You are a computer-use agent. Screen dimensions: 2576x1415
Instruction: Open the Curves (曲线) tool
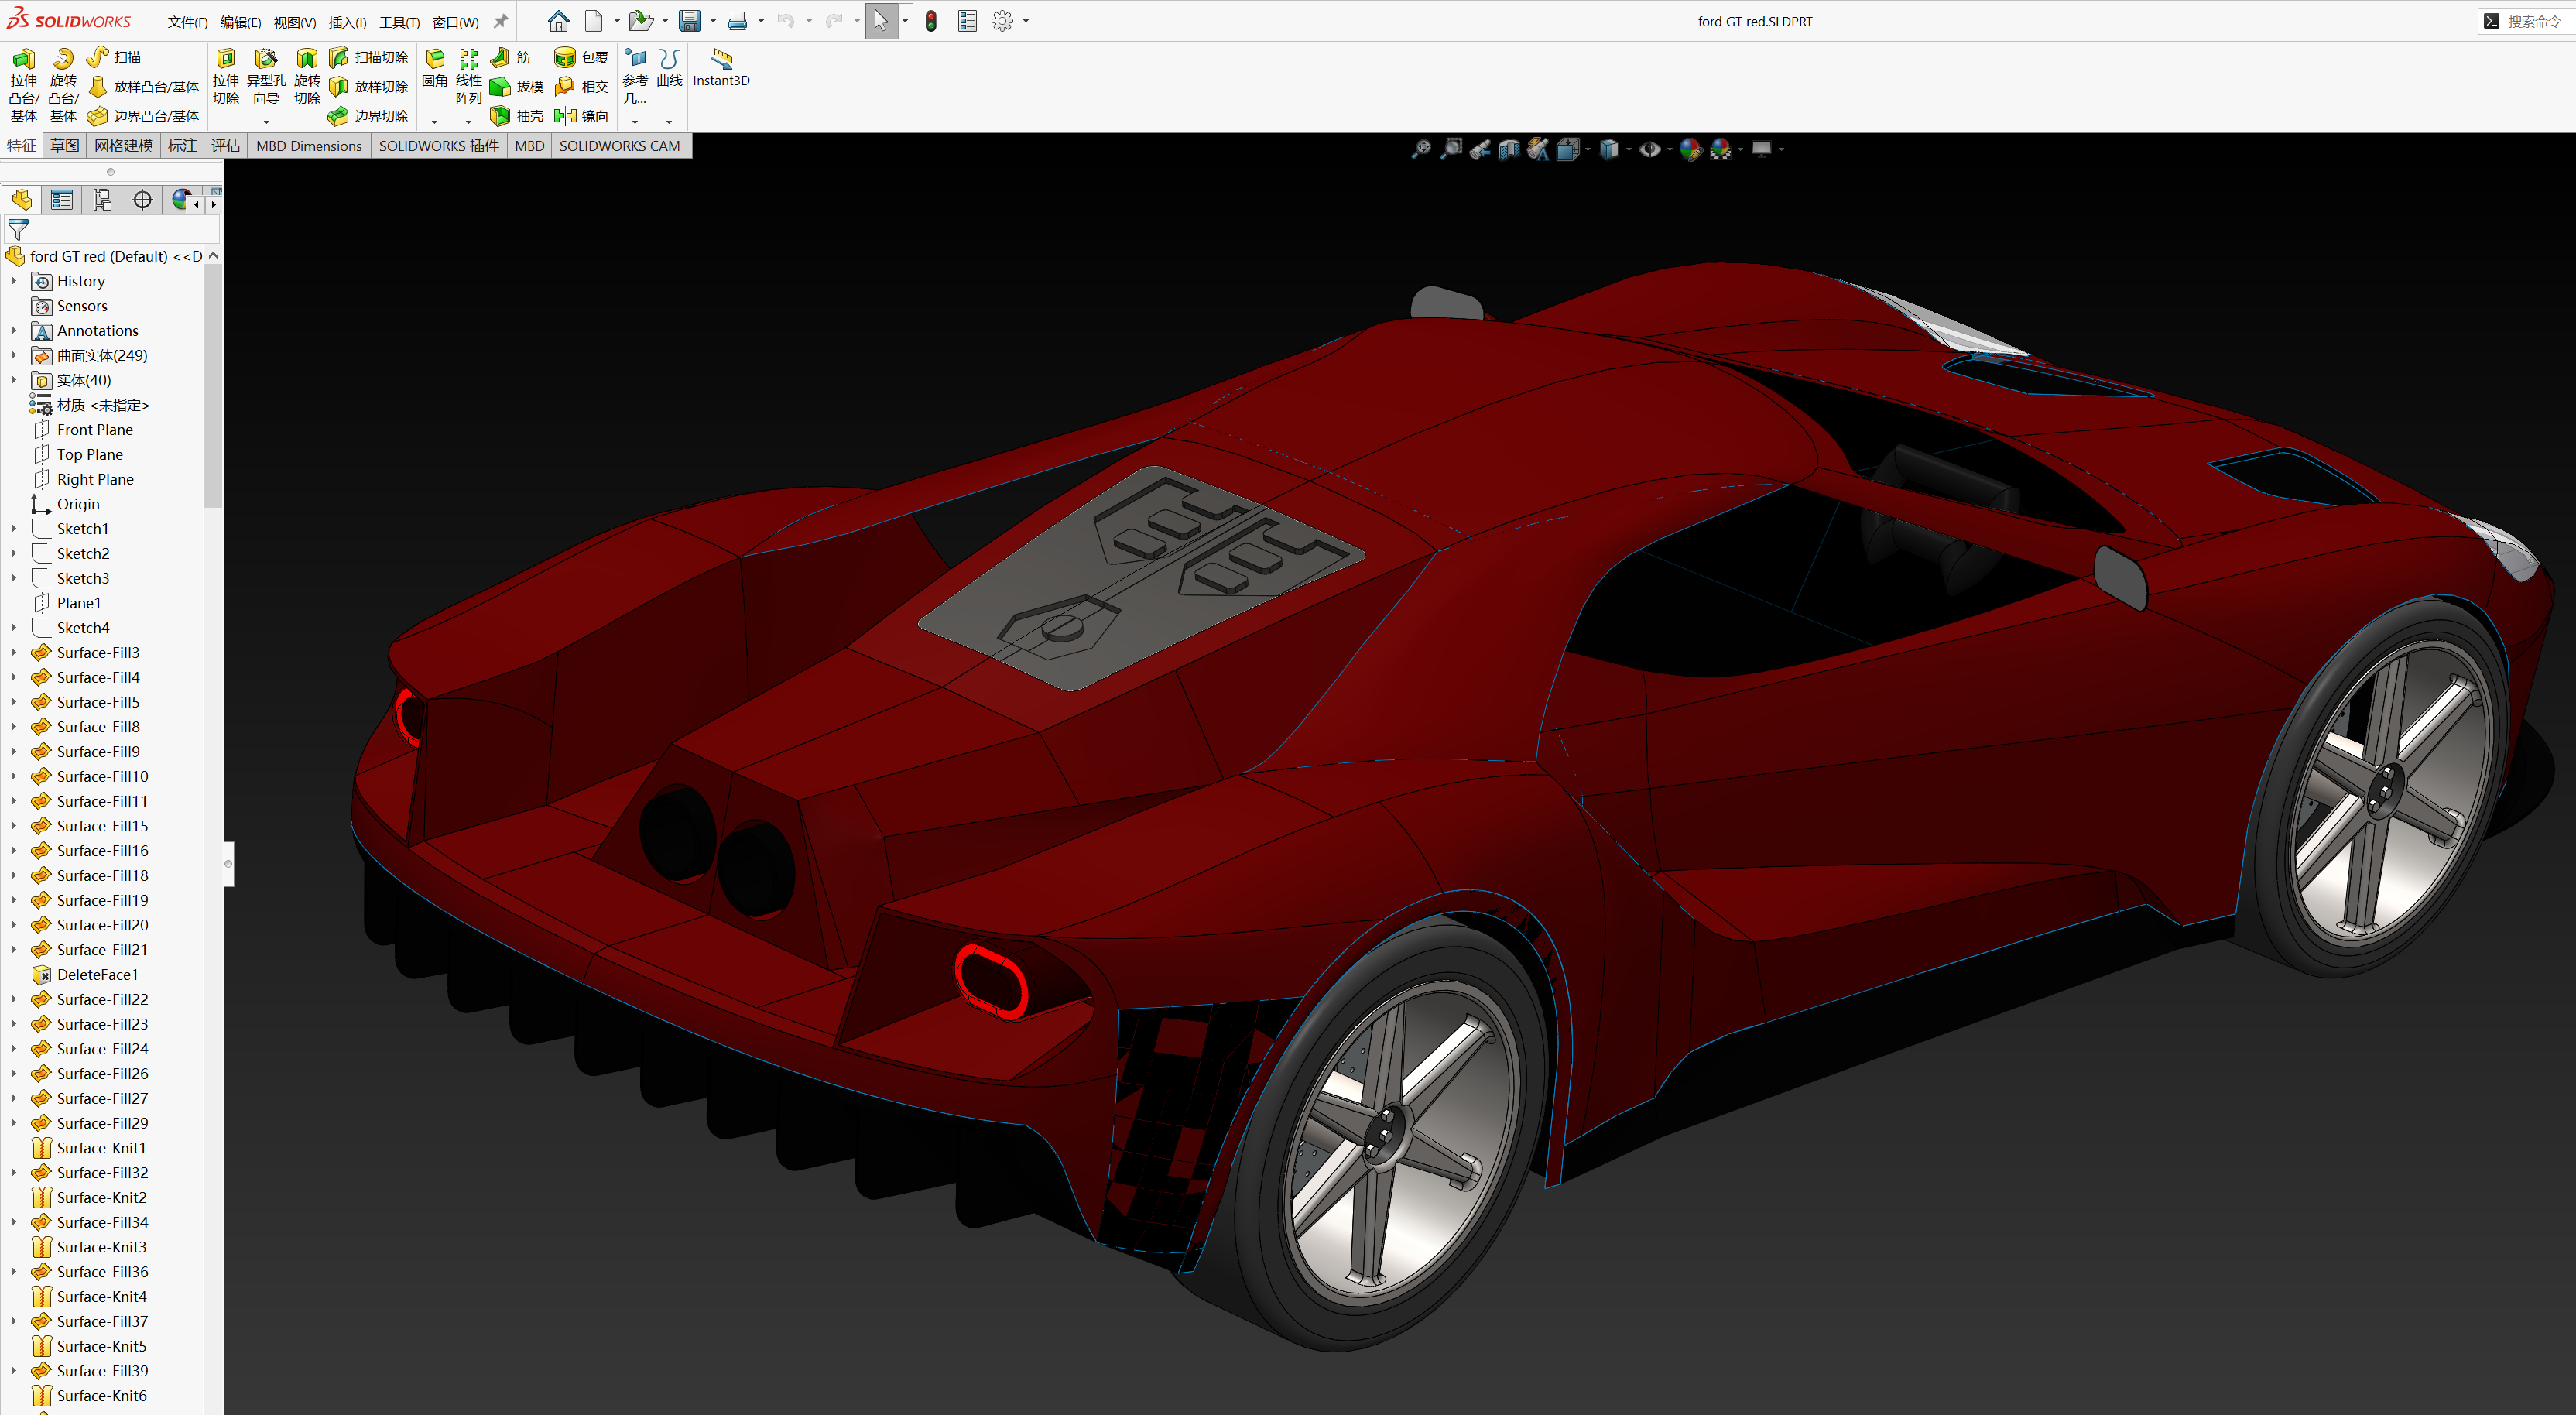(x=669, y=68)
